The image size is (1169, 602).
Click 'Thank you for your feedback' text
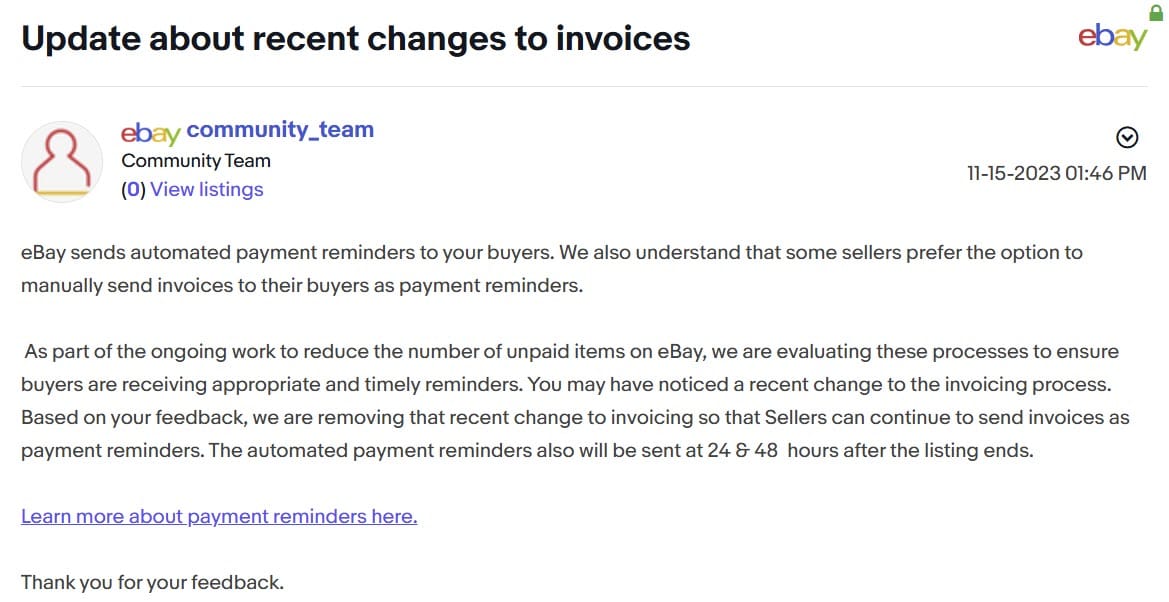pos(152,581)
